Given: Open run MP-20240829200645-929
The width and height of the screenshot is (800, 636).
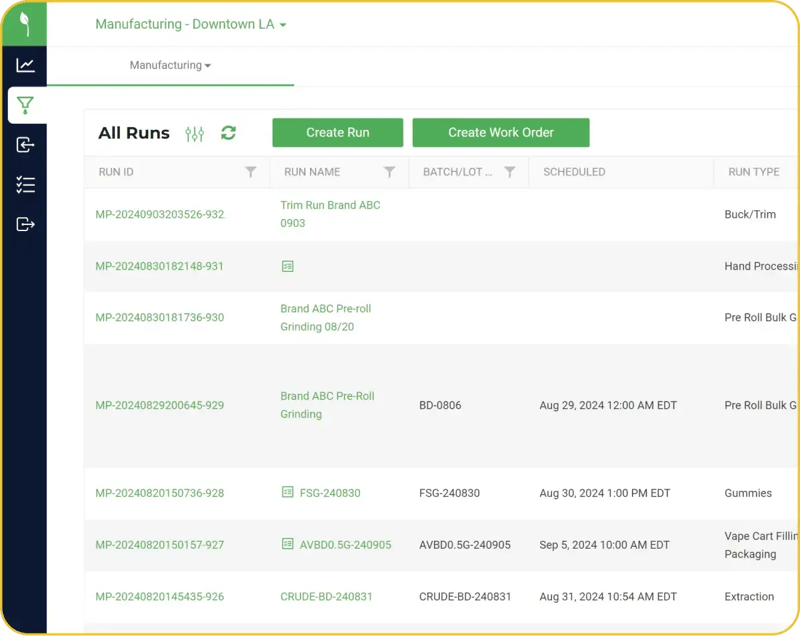Looking at the screenshot, I should click(x=160, y=405).
